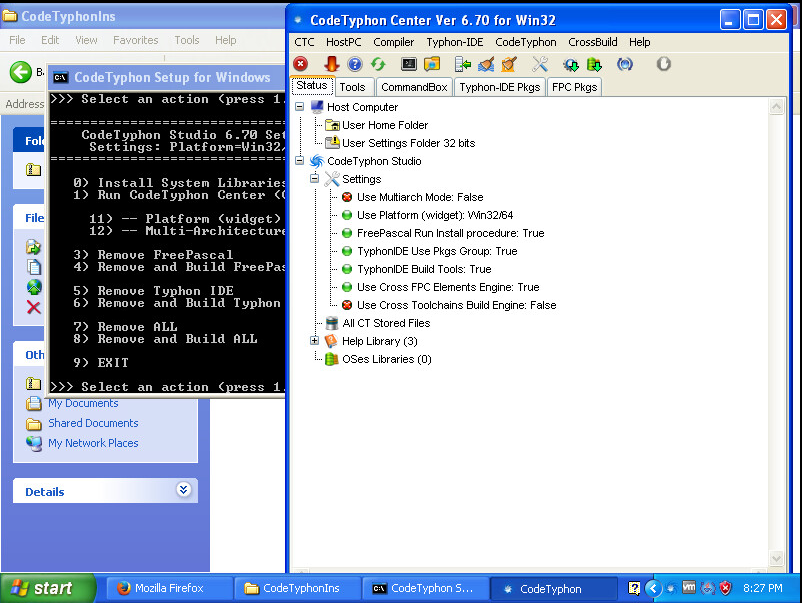Screen dimensions: 802x603
Task: Click the wrench and screwdriver settings icon
Action: (540, 64)
